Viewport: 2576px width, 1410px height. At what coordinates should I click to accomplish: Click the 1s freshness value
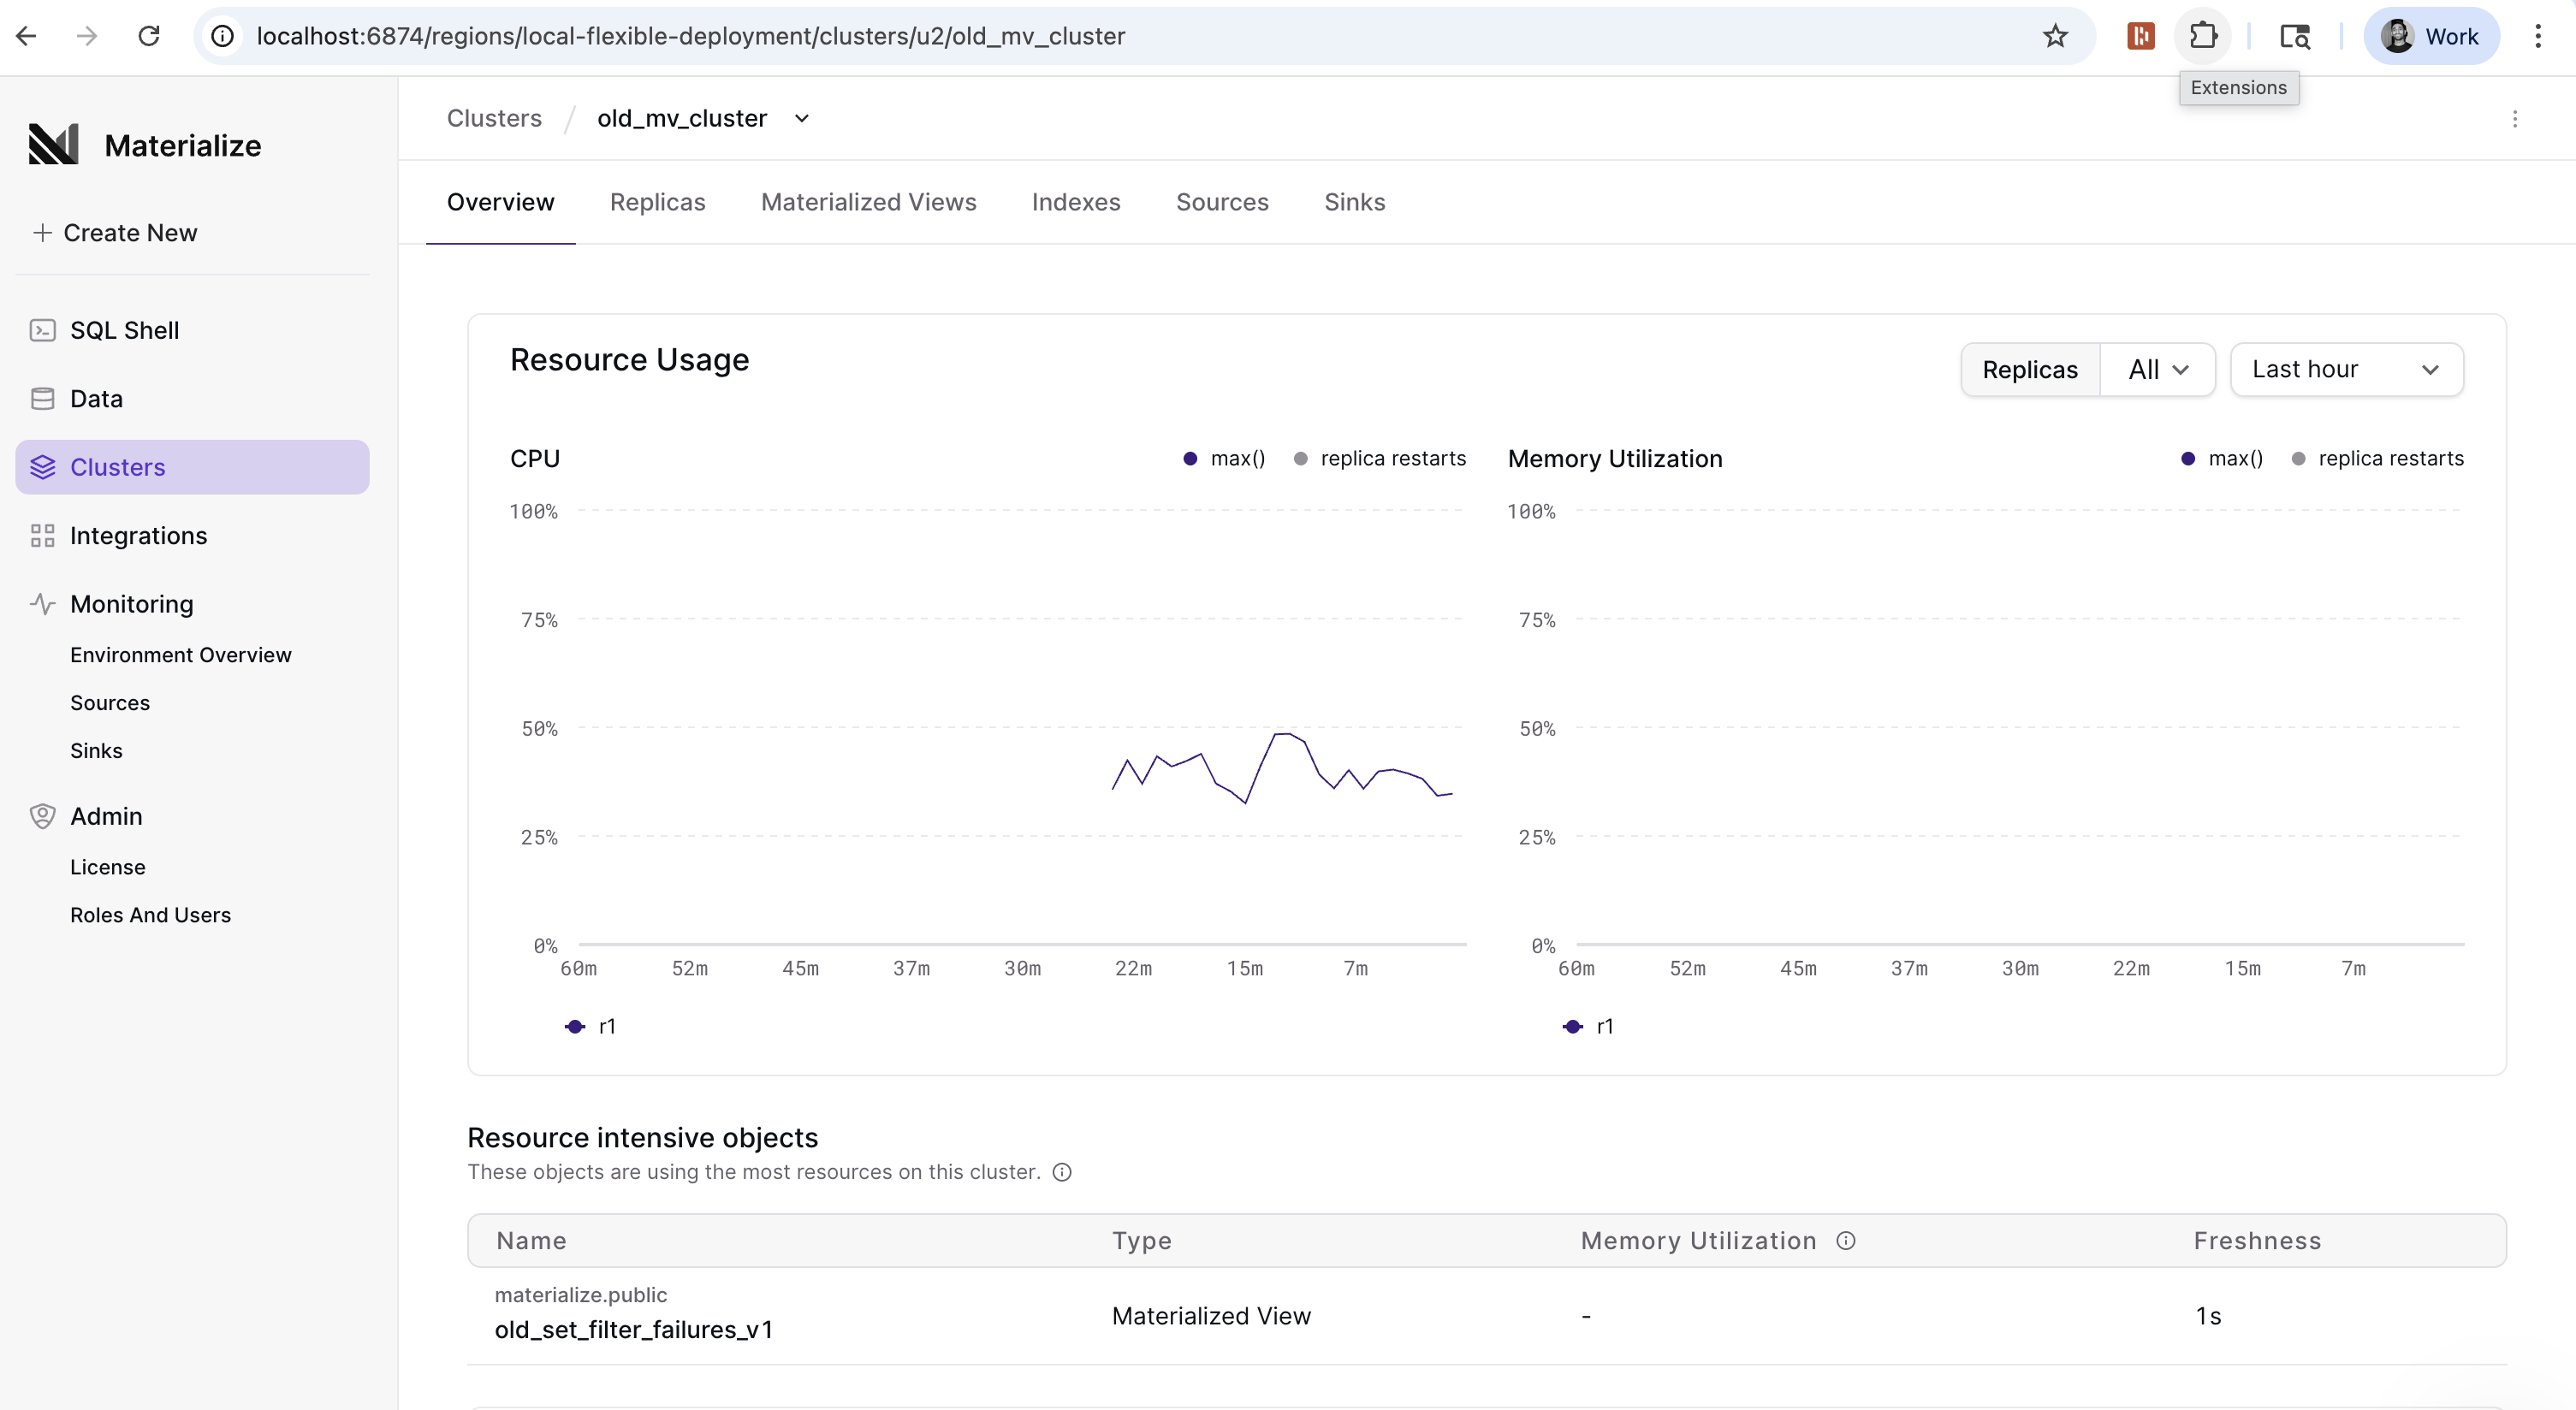[x=2208, y=1316]
